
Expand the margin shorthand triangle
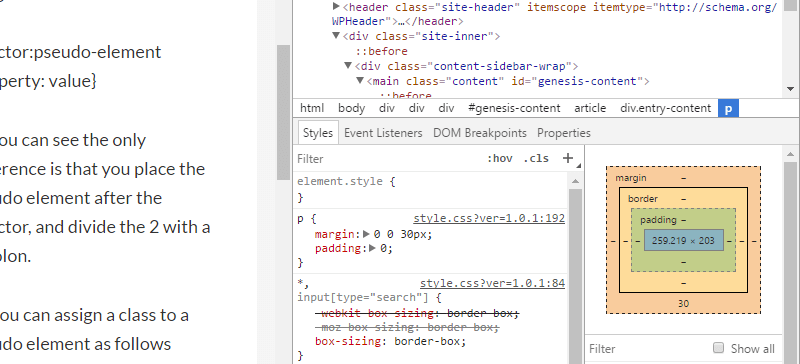point(366,234)
